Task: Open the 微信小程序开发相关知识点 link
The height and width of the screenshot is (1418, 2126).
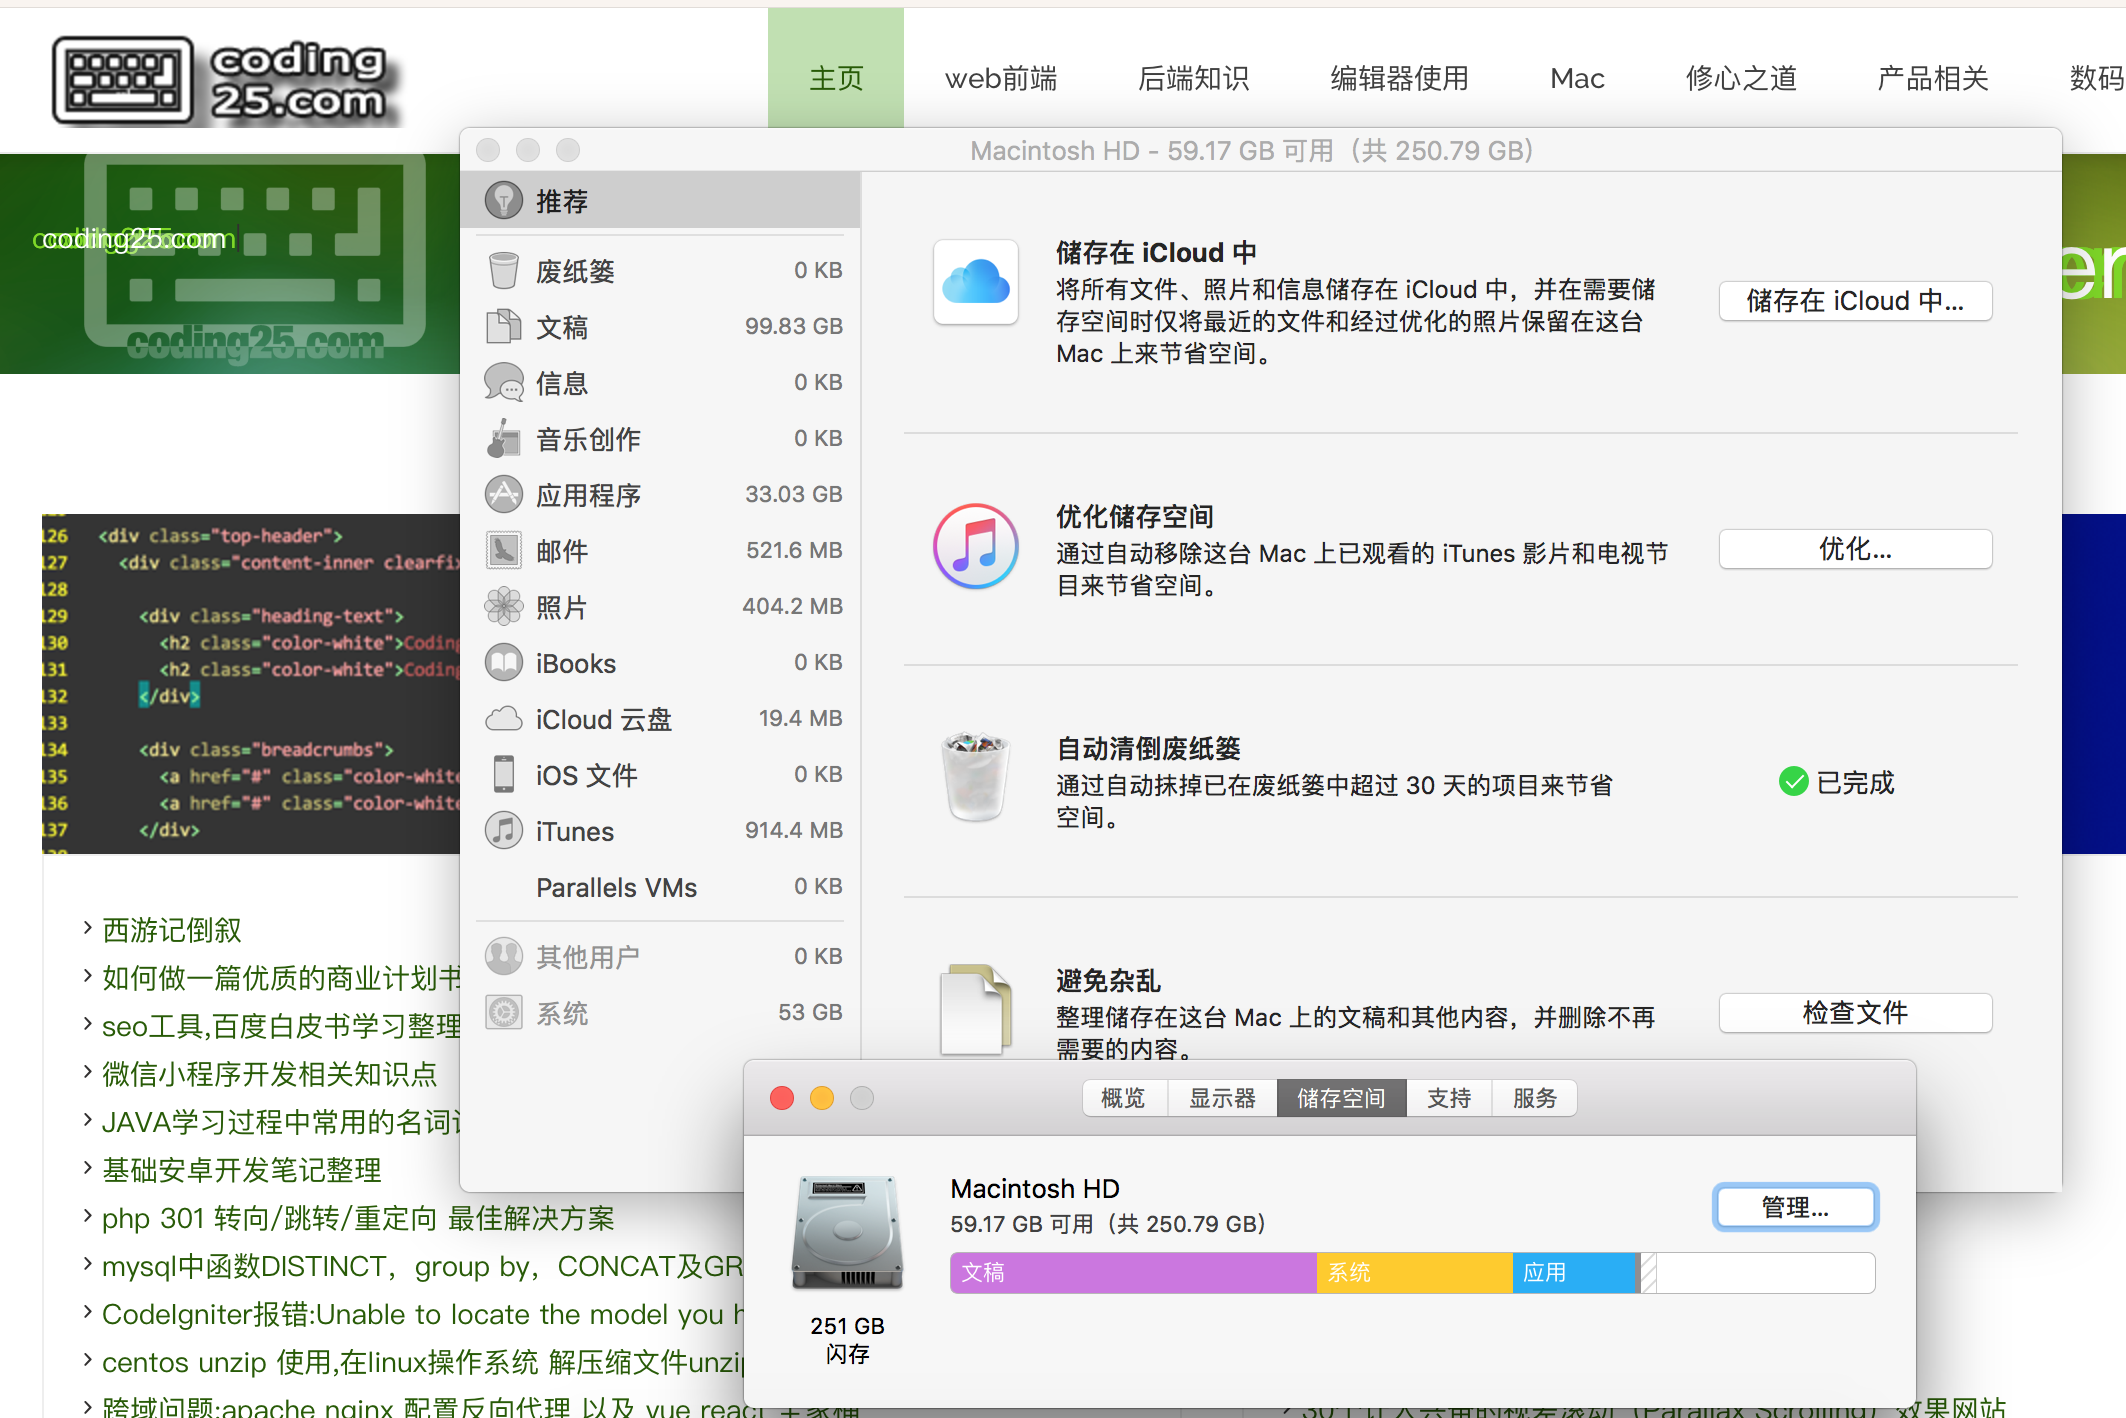Action: 270,1074
